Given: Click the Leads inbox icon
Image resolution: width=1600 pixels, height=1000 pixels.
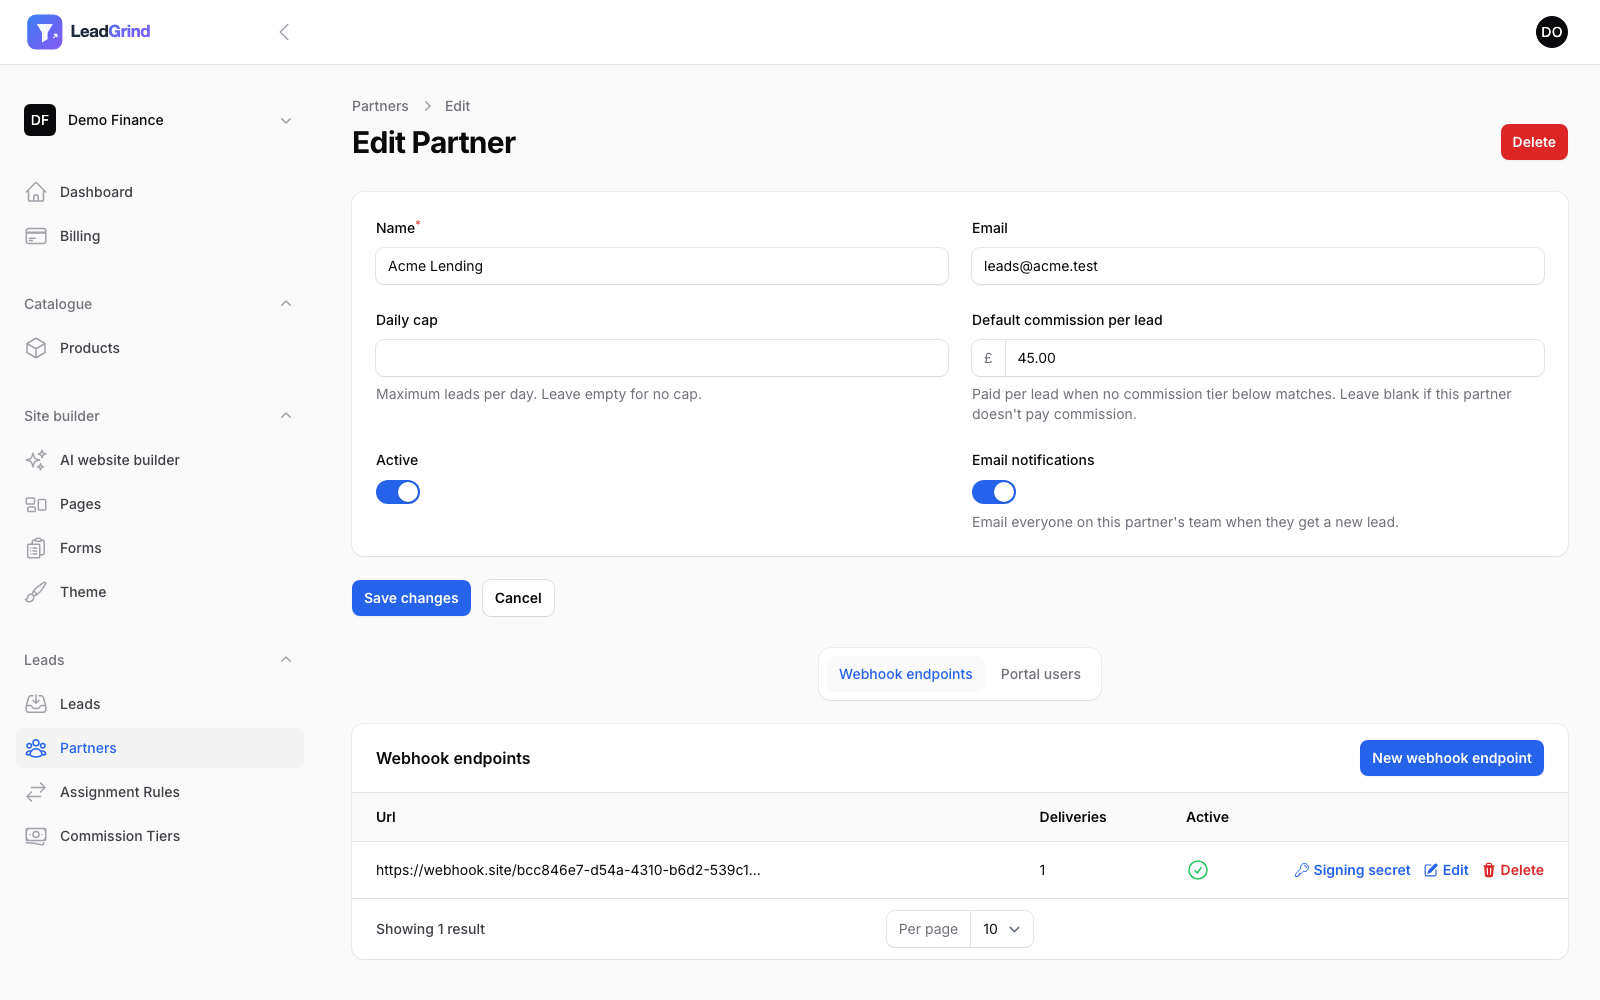Looking at the screenshot, I should click(36, 704).
